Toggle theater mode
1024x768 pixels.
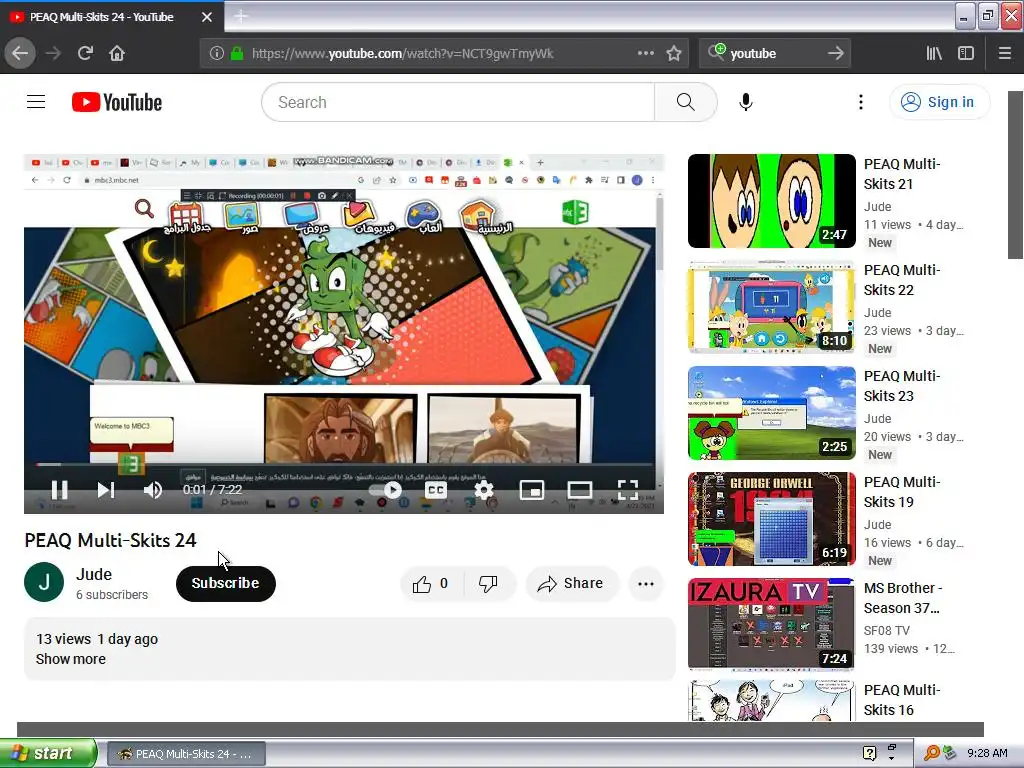click(x=579, y=490)
